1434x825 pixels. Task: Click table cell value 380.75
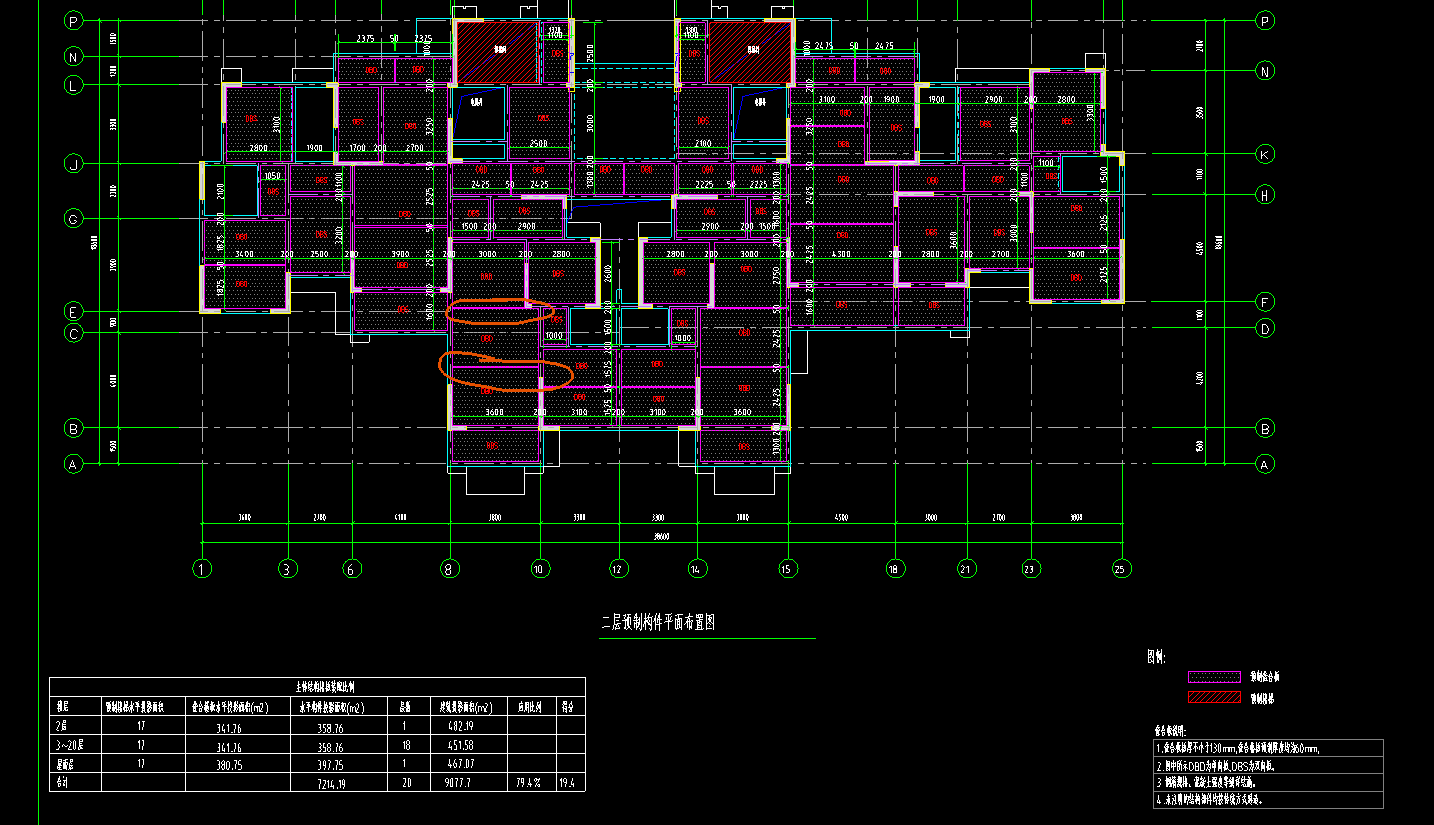pos(230,764)
